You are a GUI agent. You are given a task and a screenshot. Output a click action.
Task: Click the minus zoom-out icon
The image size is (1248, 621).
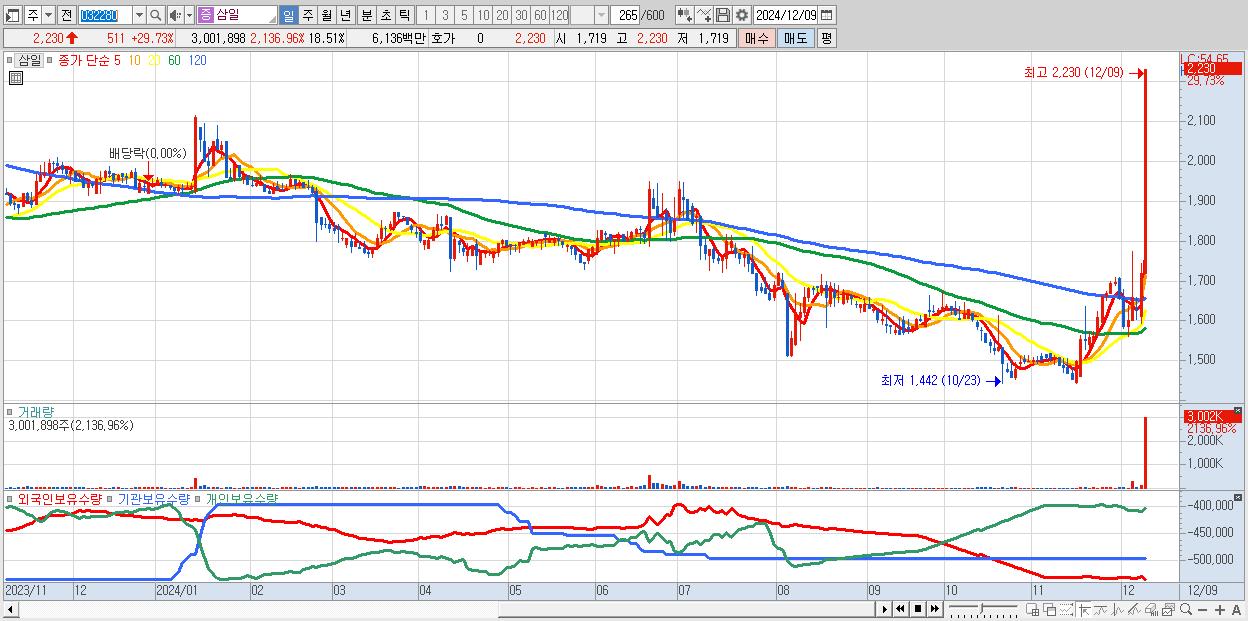1203,609
